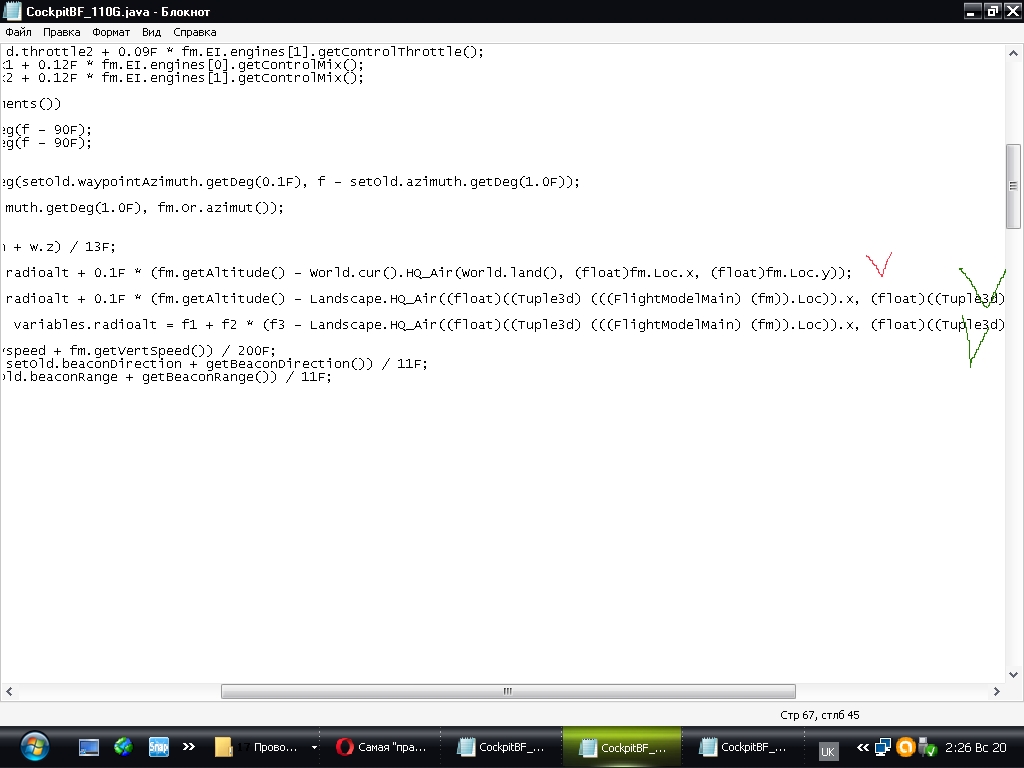Launch the Snap quick launch icon
Viewport: 1024px width, 768px height.
point(159,747)
